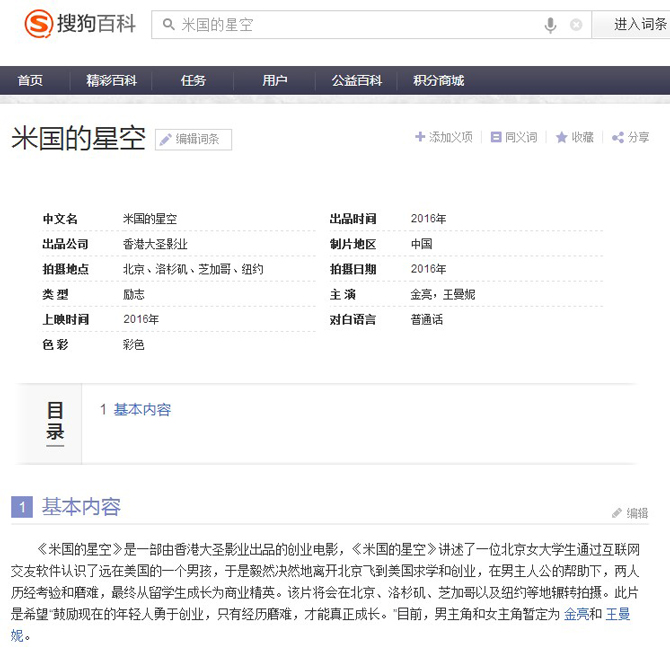Jump to 基本内容 in table of contents
Image resolution: width=670 pixels, height=661 pixels.
tap(142, 410)
